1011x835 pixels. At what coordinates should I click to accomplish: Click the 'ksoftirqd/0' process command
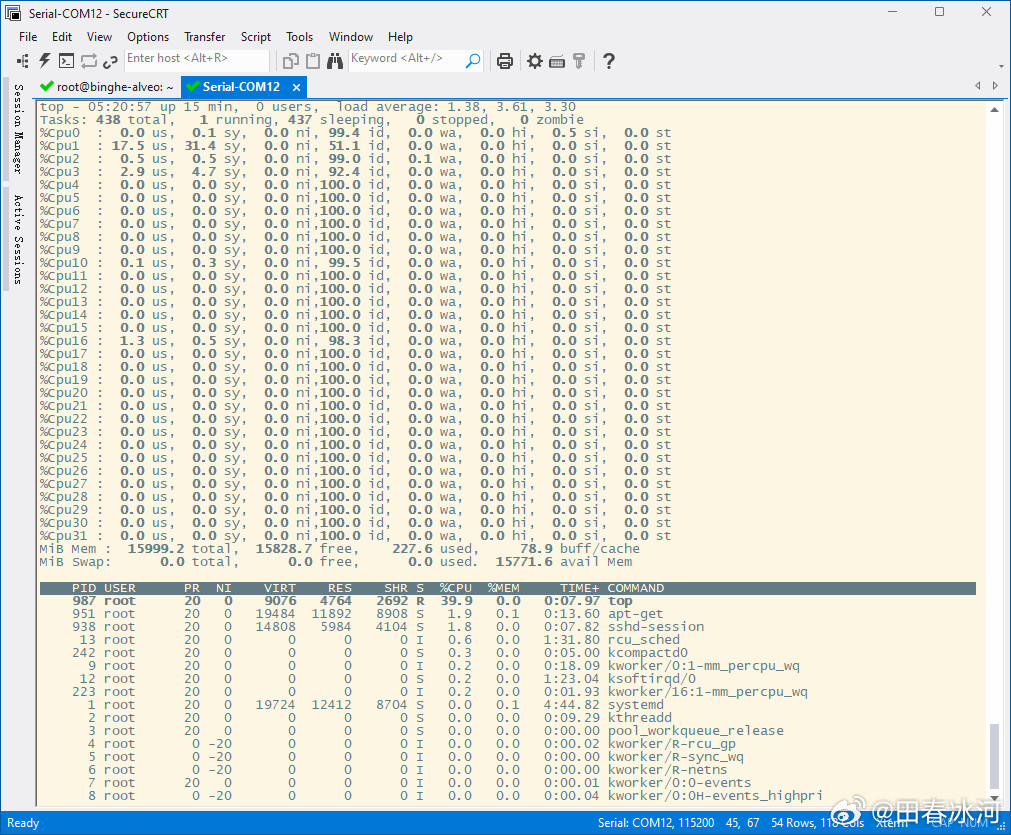coord(652,678)
